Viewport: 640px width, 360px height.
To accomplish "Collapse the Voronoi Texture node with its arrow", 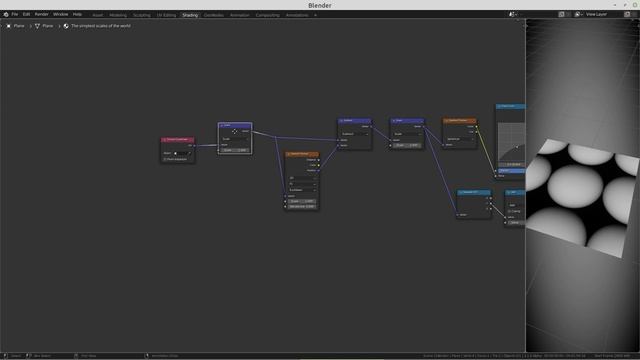I will 289,154.
